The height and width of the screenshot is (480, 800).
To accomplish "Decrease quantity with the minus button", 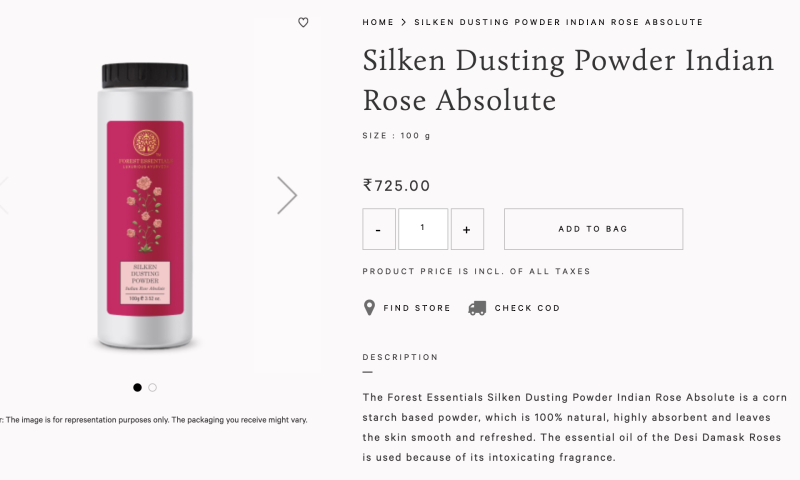I will tap(378, 229).
